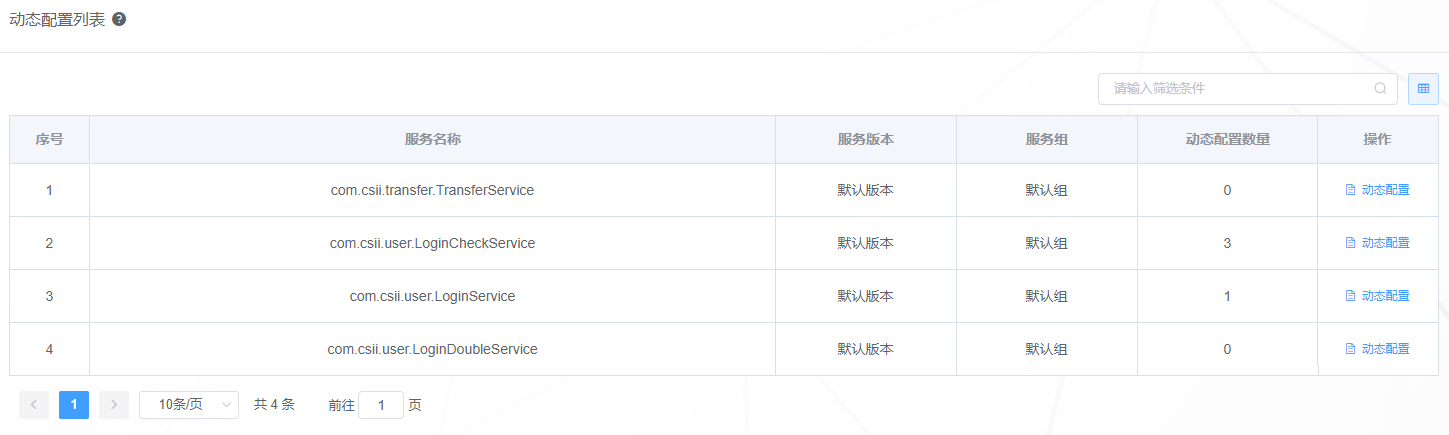1449x435 pixels.
Task: Click the 服务名称 column header
Action: tap(432, 139)
